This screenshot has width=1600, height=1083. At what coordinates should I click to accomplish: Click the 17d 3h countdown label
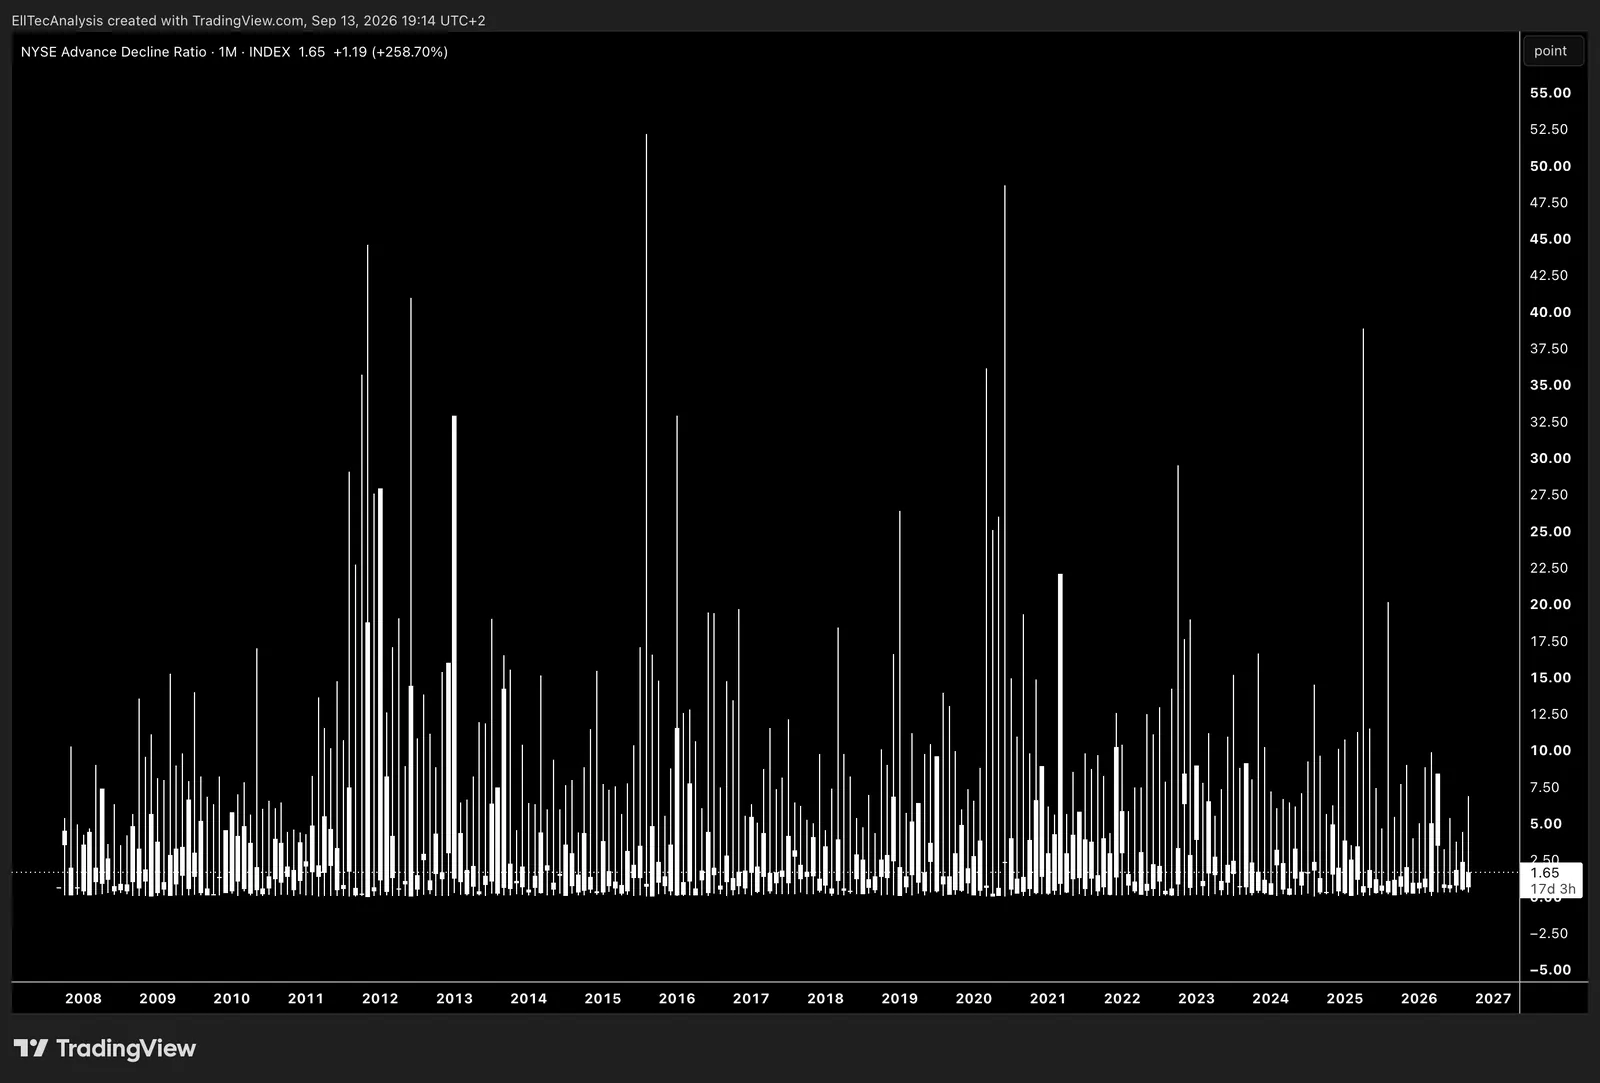(1552, 889)
